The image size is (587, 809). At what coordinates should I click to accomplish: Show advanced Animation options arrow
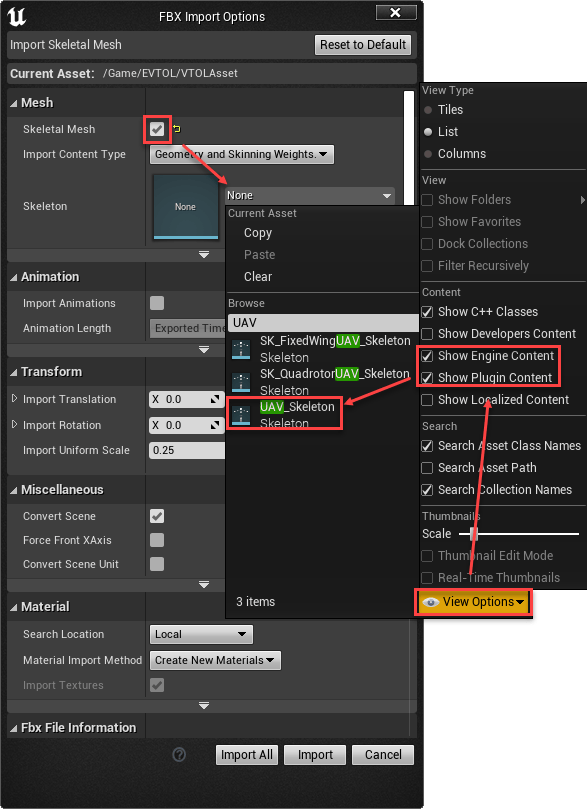(x=204, y=350)
